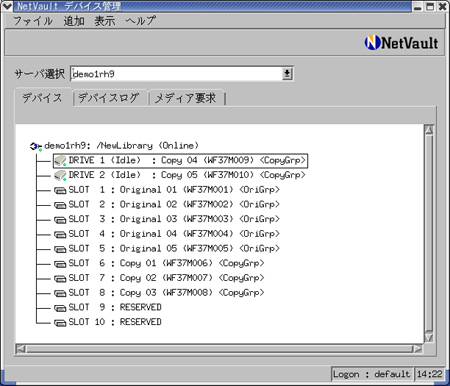450x386 pixels.
Task: Open the ファイル menu
Action: tap(33, 21)
